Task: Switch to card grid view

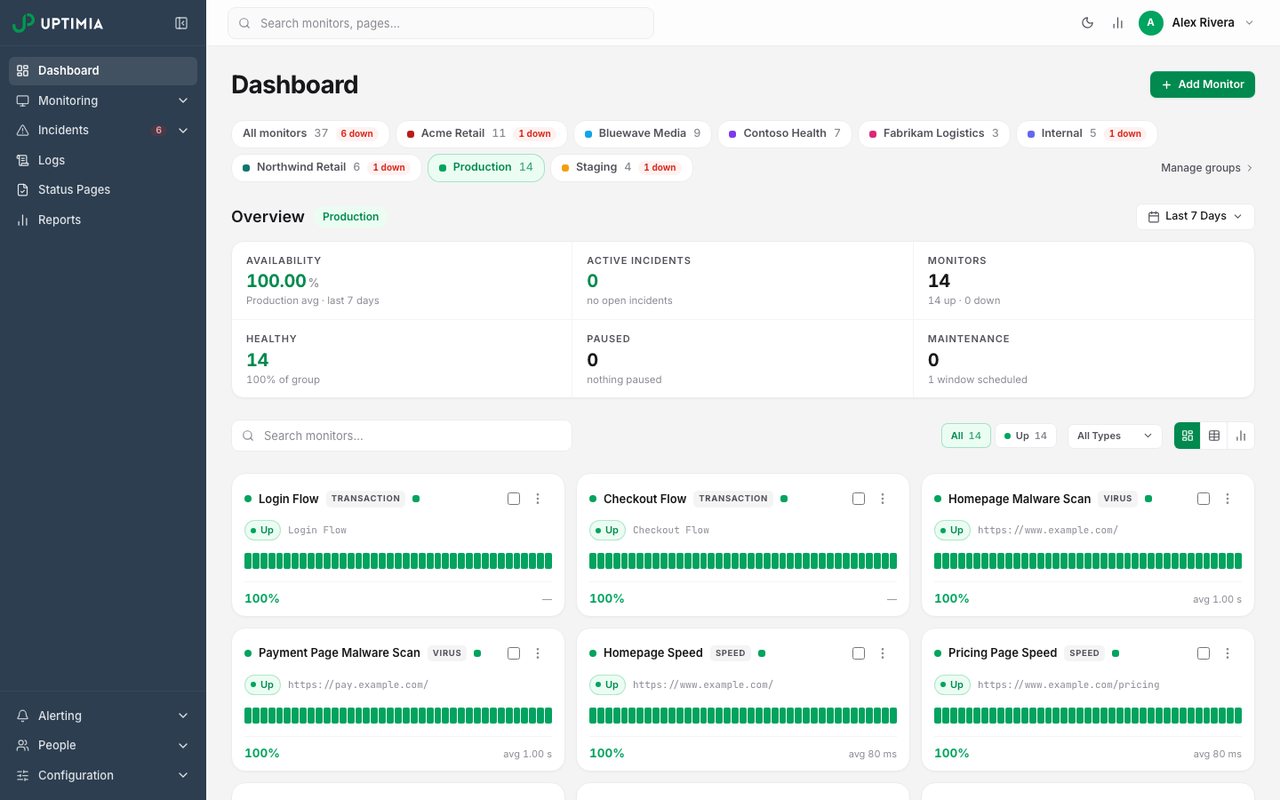Action: pos(1187,436)
